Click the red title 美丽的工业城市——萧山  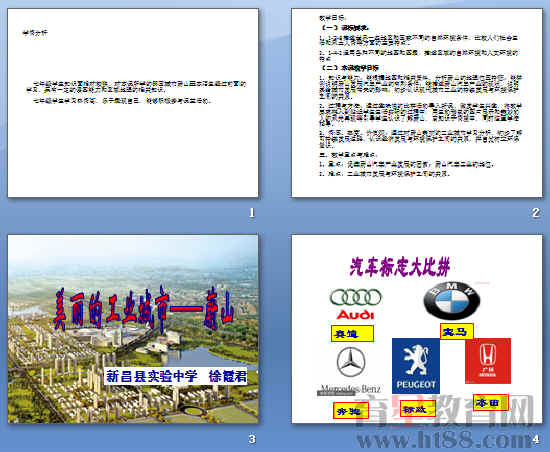click(144, 310)
